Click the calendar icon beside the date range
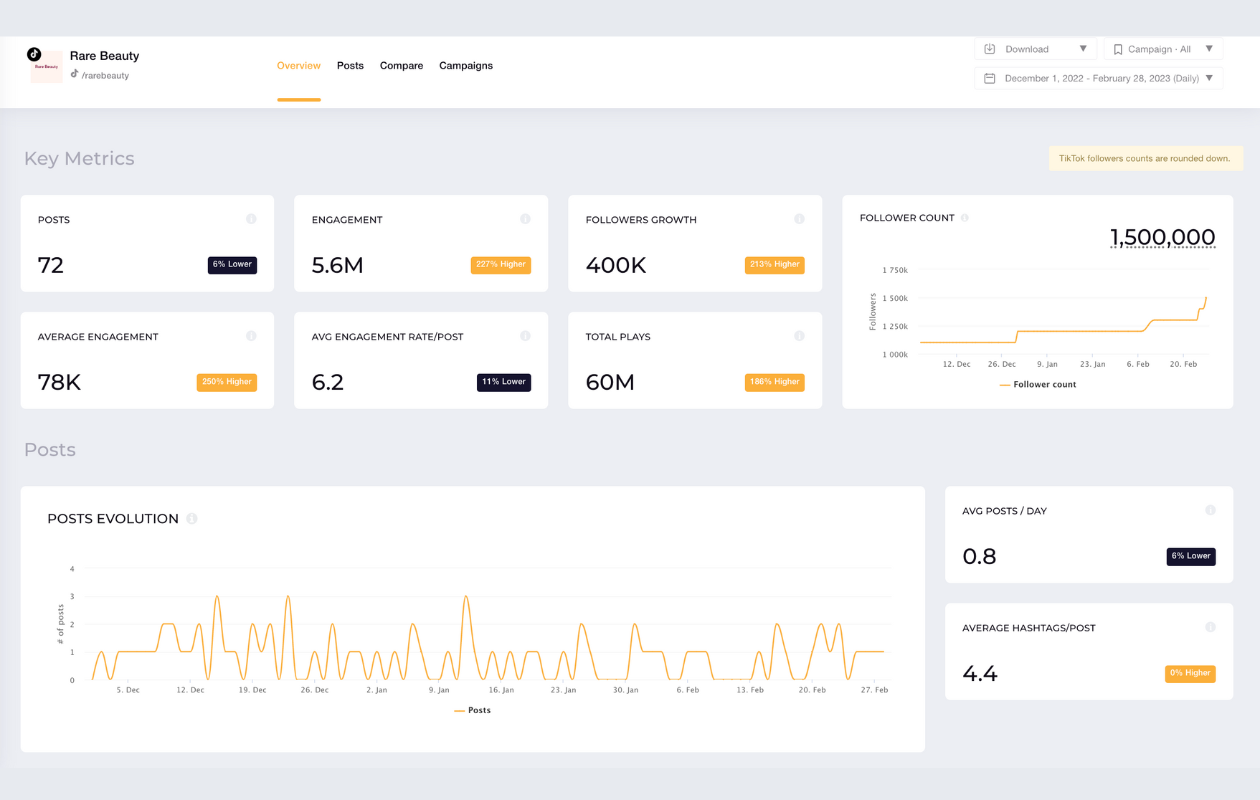 coord(990,78)
